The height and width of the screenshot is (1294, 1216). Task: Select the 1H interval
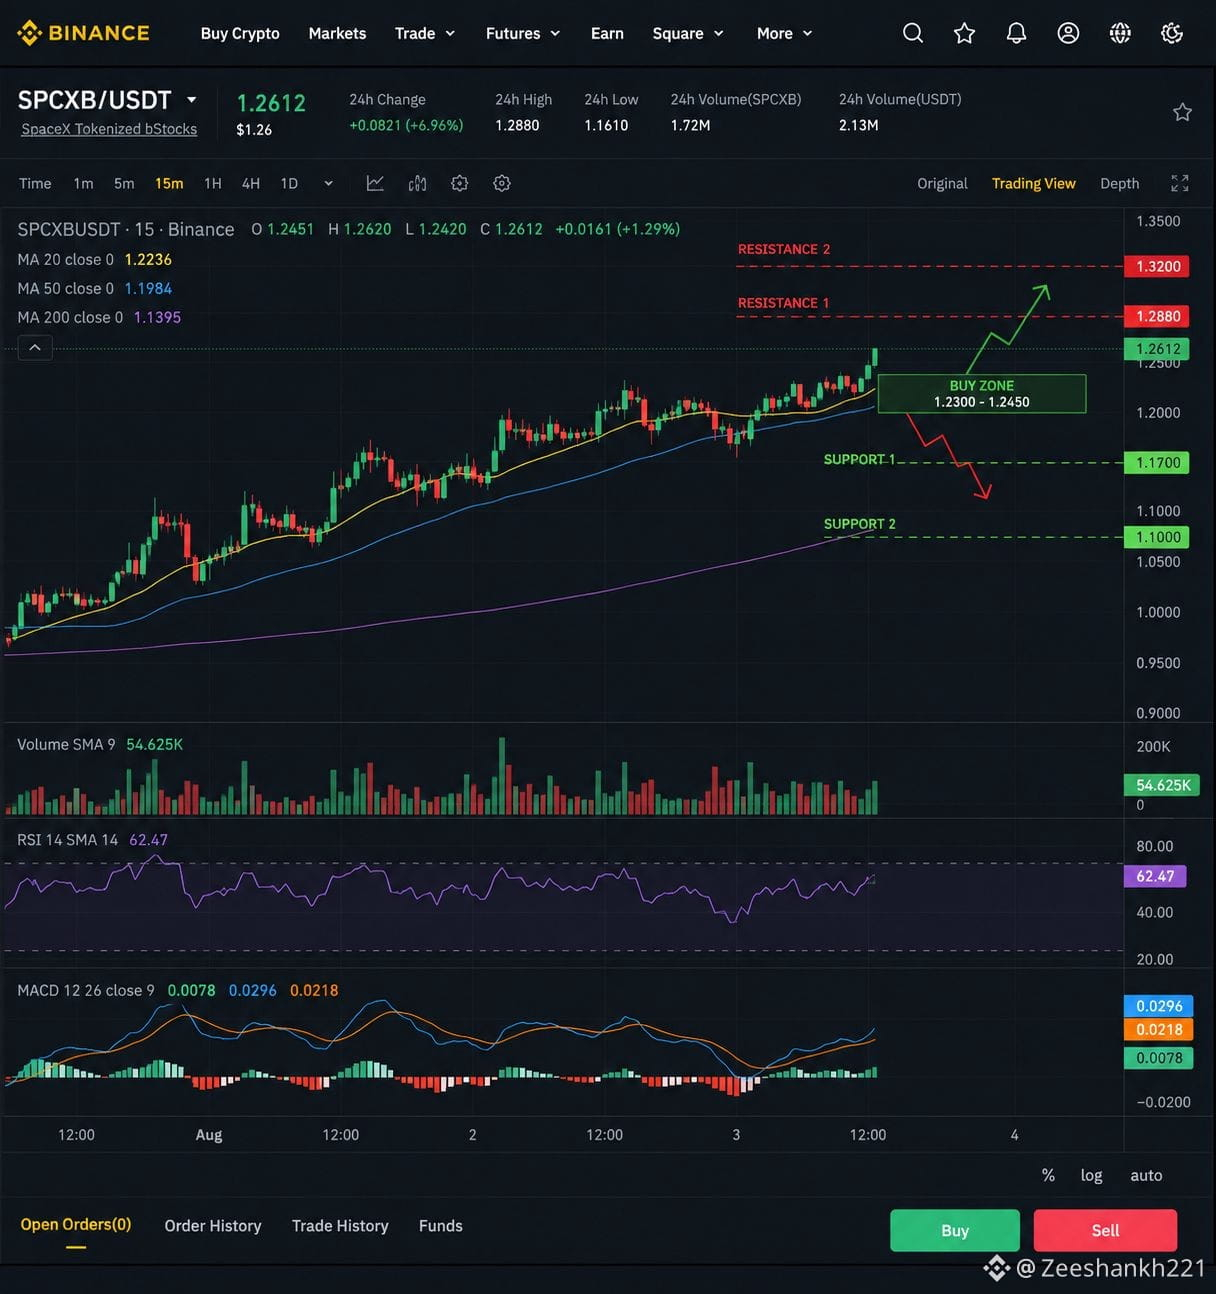point(212,183)
